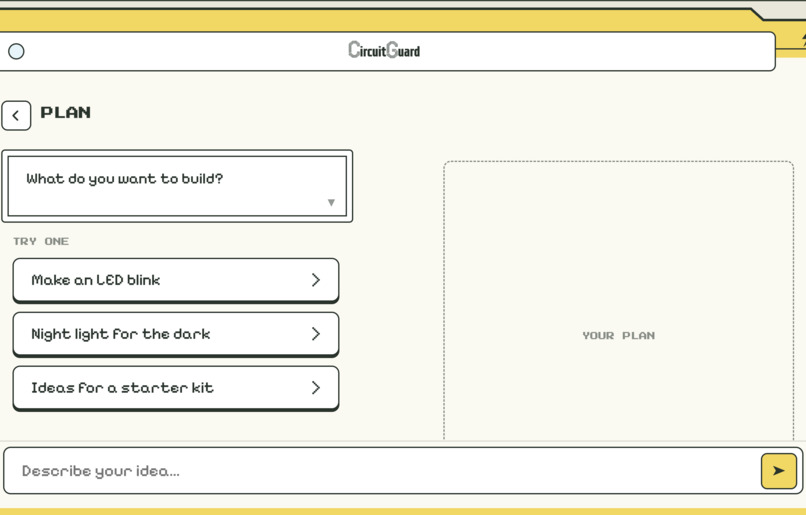Open the "What do you want to build?" dropdown arrow
This screenshot has height=515, width=806.
[x=331, y=203]
